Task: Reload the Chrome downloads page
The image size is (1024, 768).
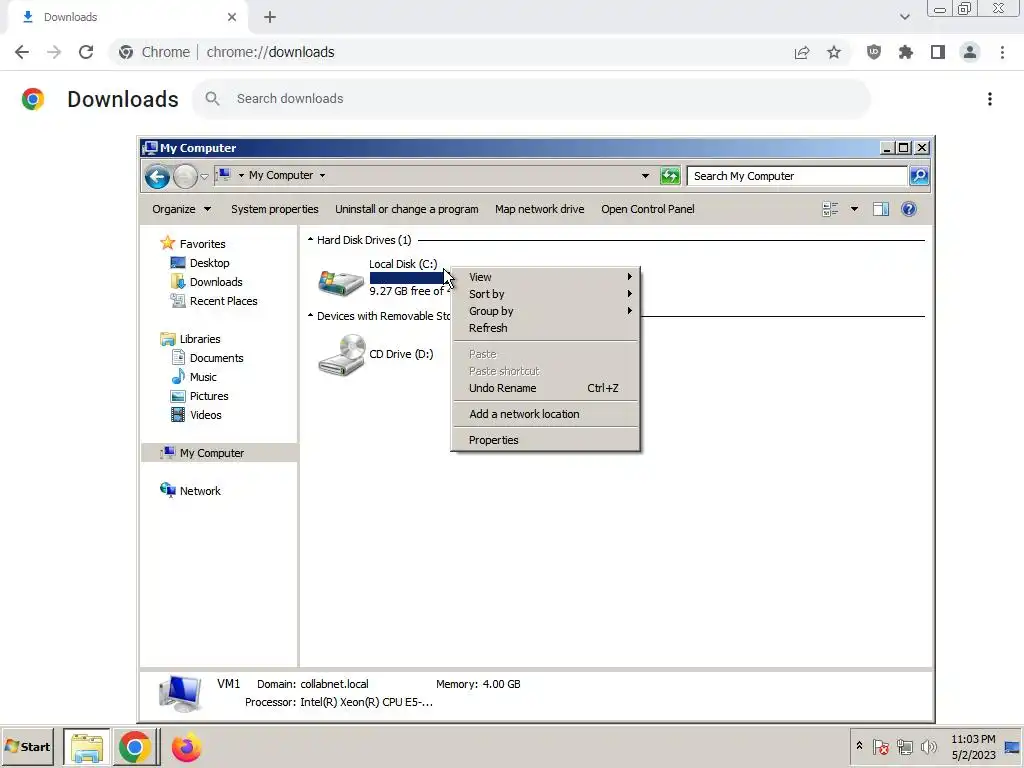Action: point(86,52)
